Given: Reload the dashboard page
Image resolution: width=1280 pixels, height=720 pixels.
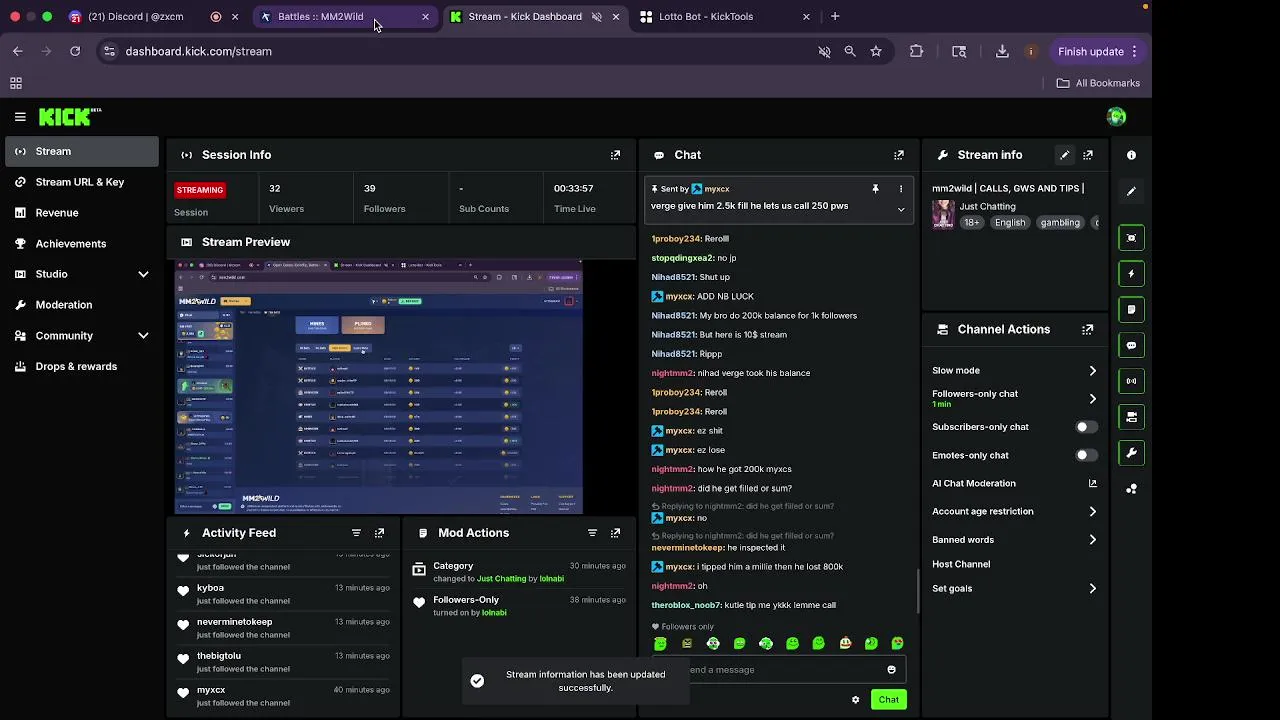Looking at the screenshot, I should (74, 51).
